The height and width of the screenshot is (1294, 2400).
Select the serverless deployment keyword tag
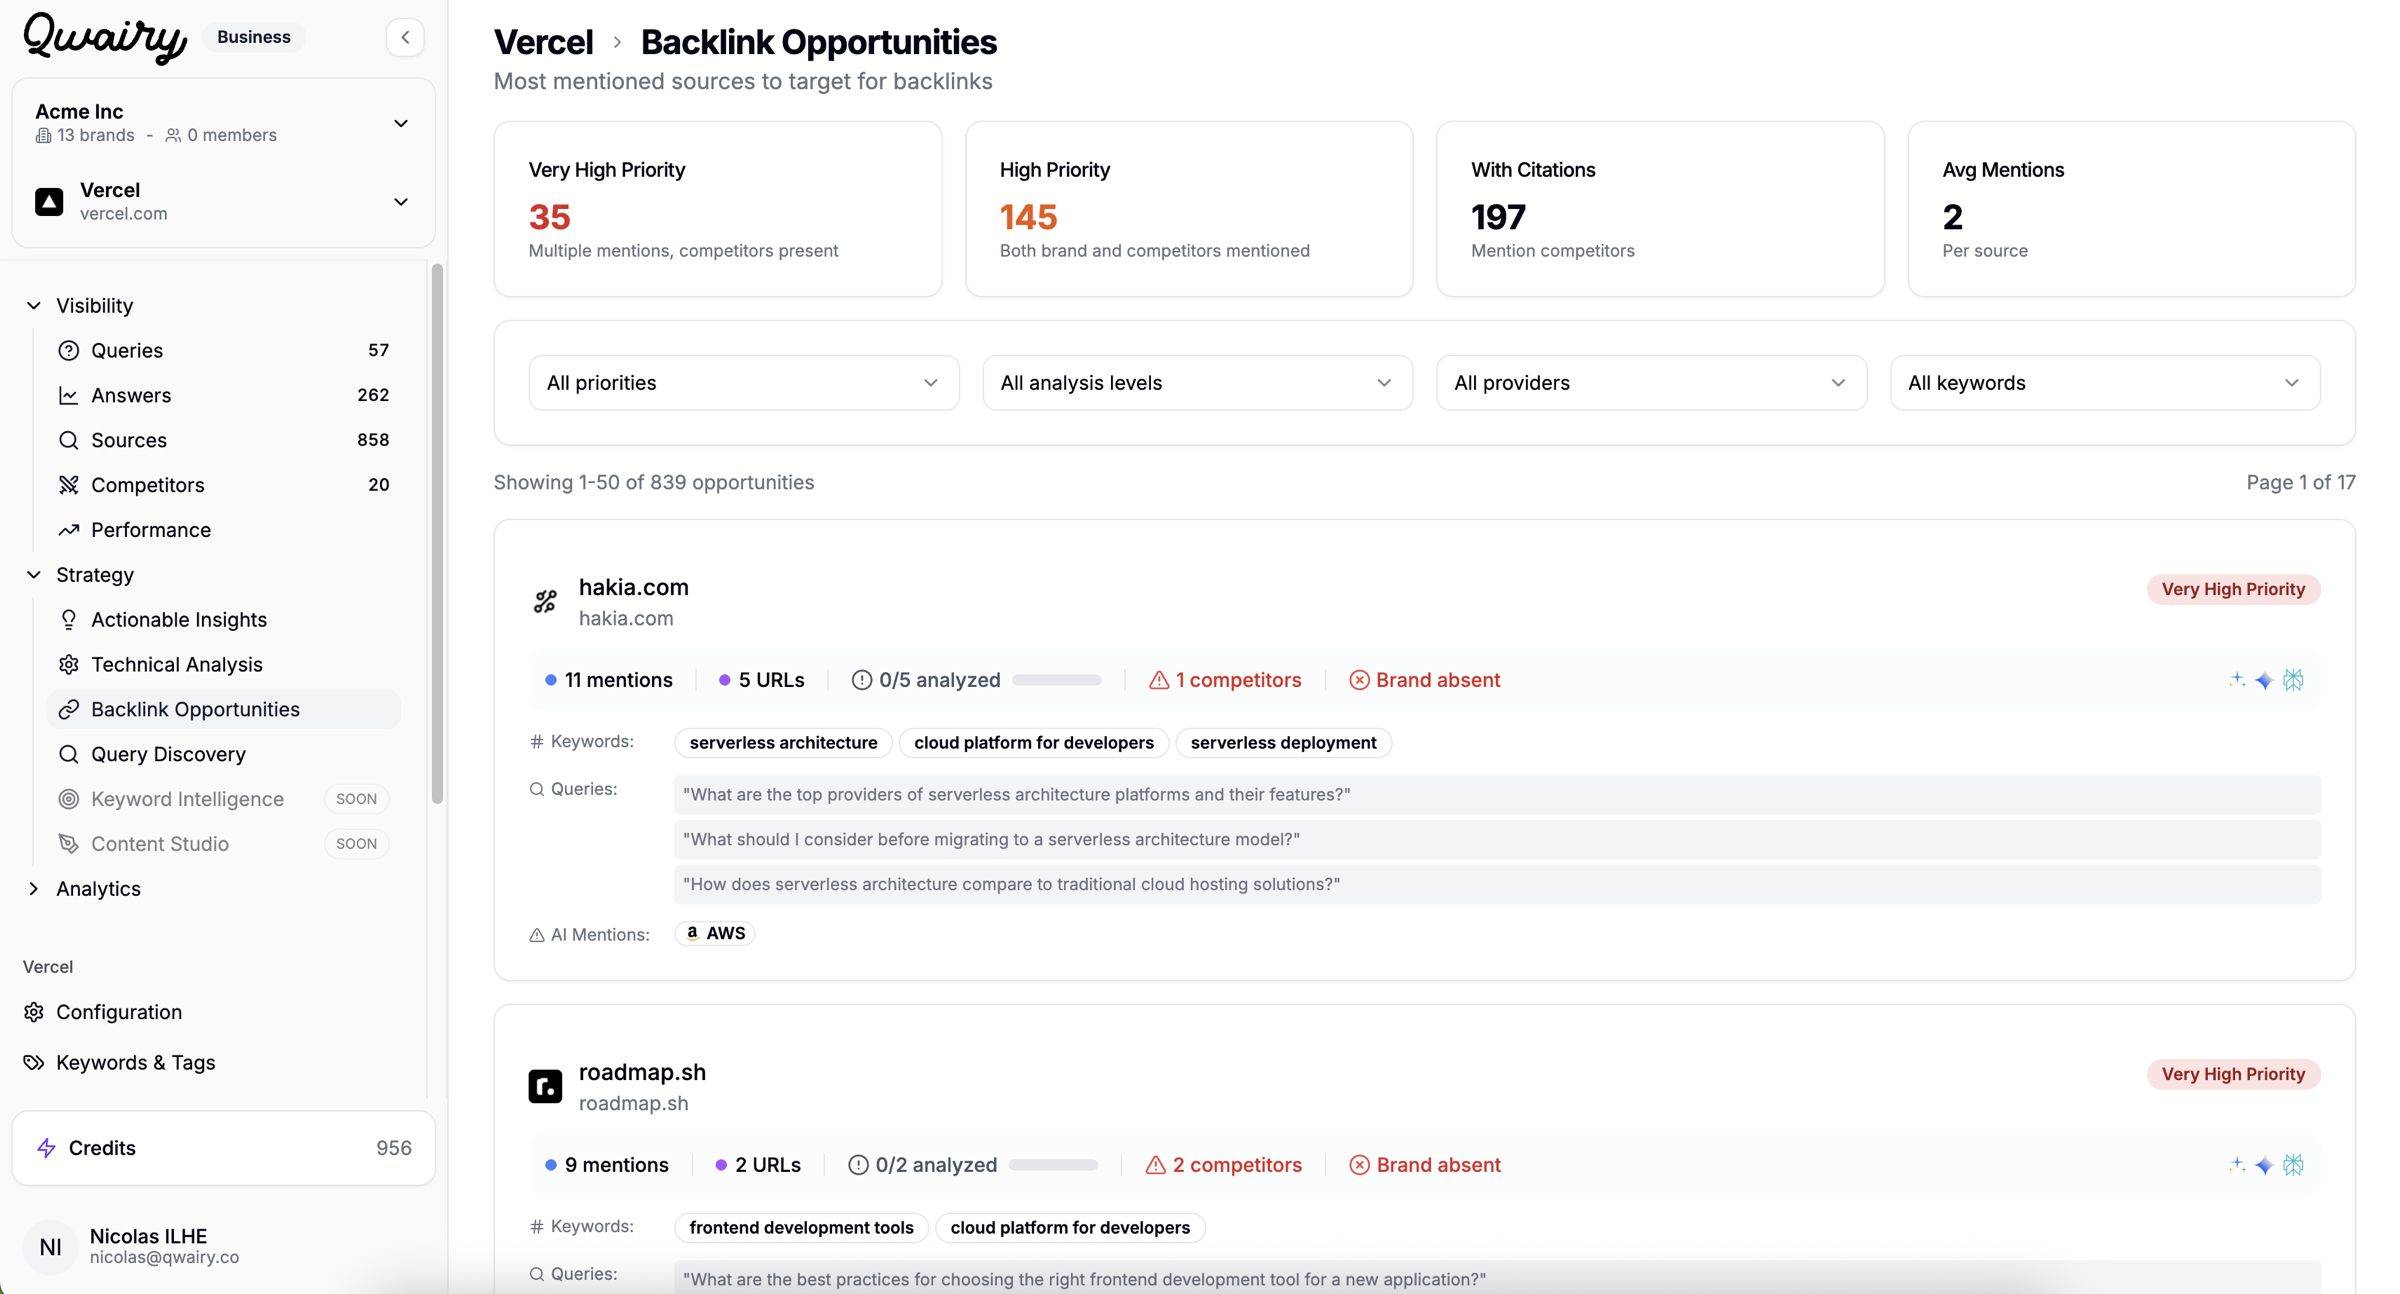(1283, 743)
